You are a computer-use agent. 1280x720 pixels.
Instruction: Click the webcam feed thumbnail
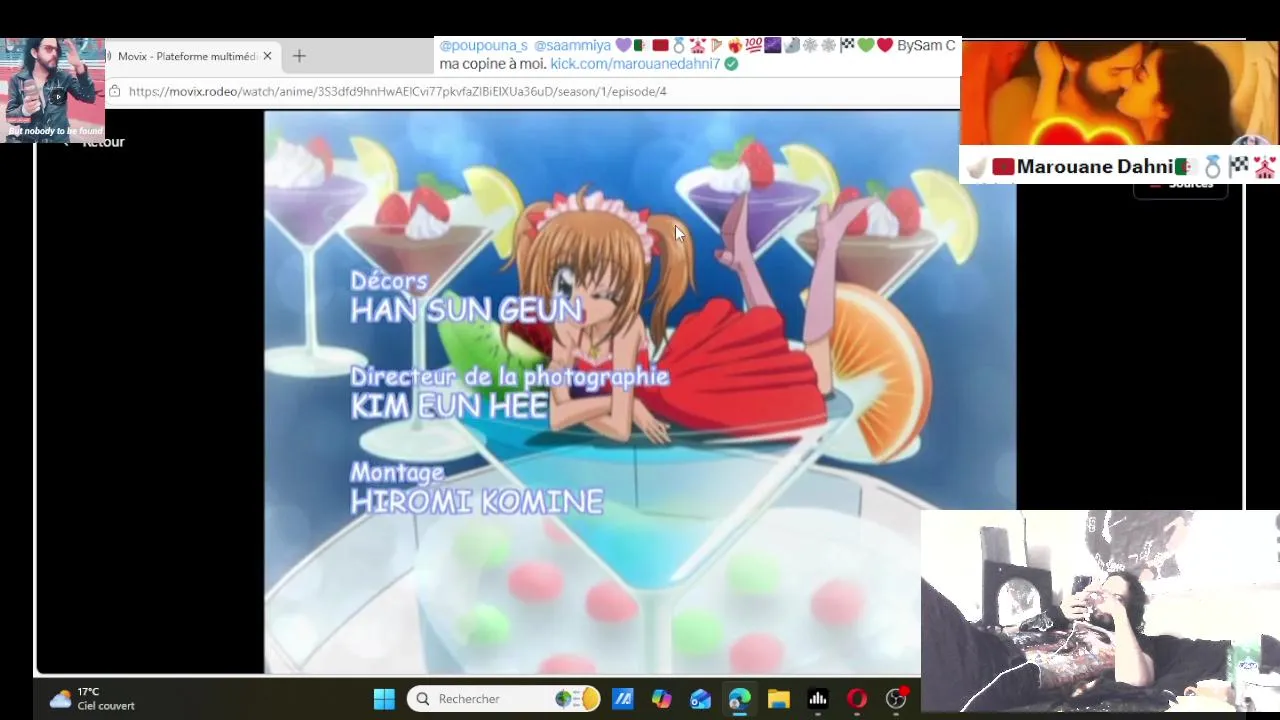click(1100, 611)
